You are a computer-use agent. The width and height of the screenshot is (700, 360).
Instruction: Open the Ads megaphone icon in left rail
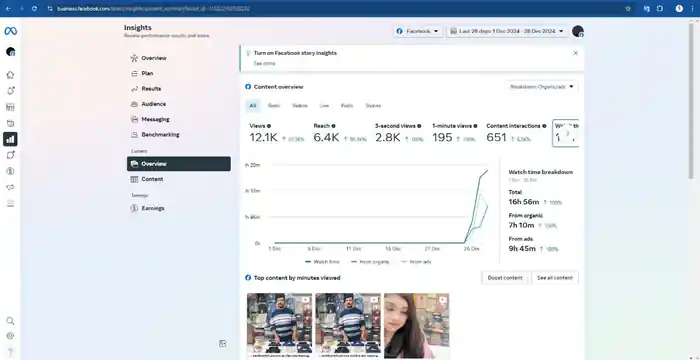coord(10,187)
